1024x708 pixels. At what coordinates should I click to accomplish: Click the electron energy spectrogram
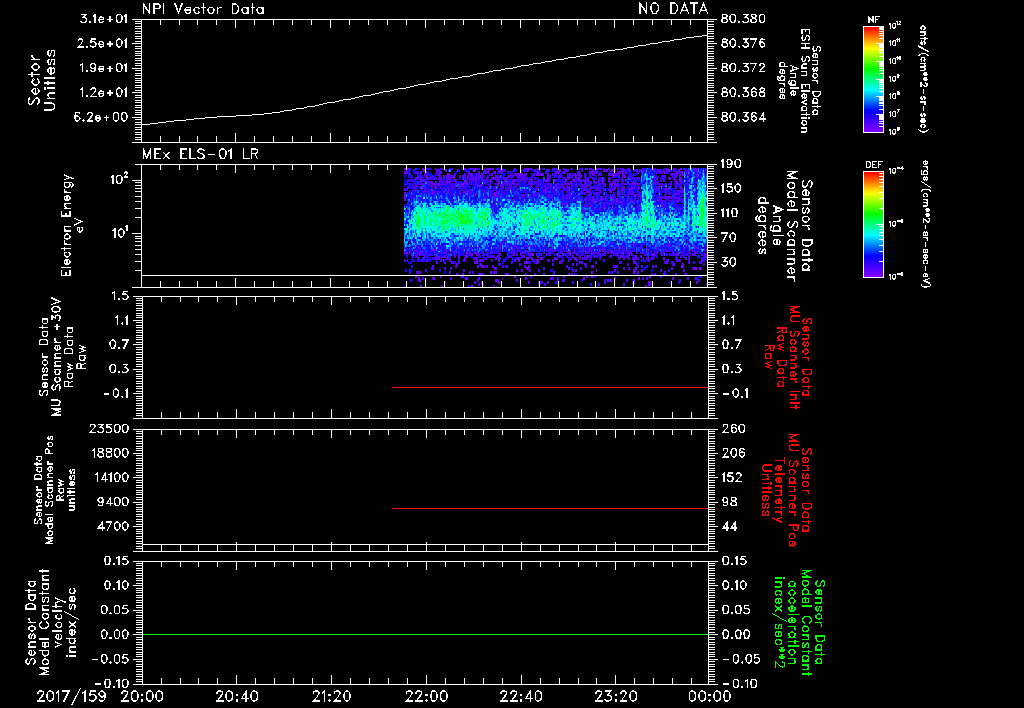pos(556,226)
